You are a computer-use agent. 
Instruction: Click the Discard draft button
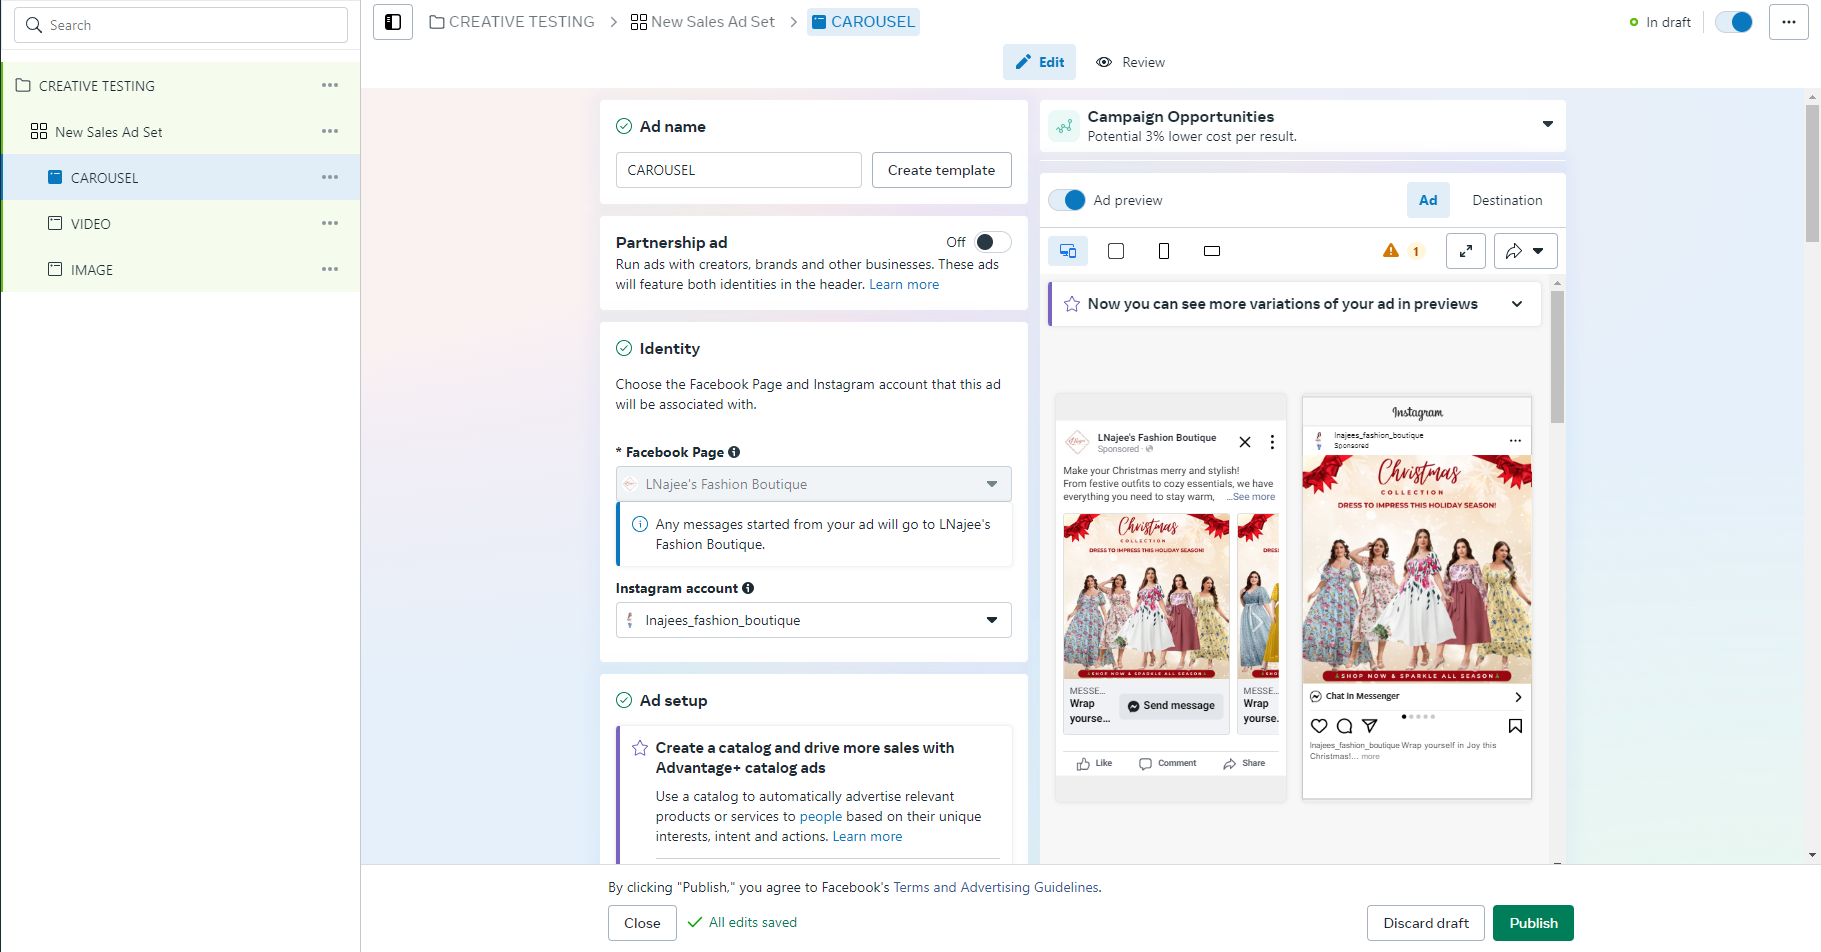(x=1426, y=923)
